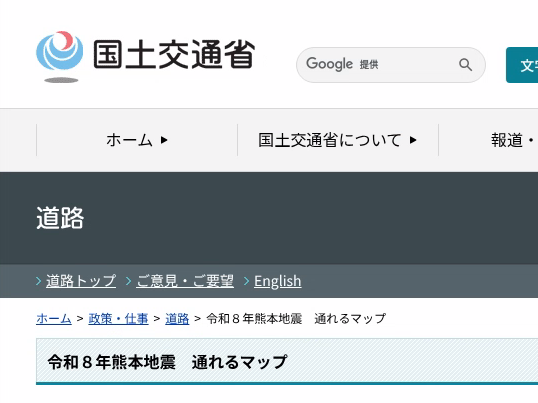This screenshot has height=403, width=538.
Task: Click the bold heading 令和８年熊本地震 通れるマップ
Action: pyautogui.click(x=167, y=362)
